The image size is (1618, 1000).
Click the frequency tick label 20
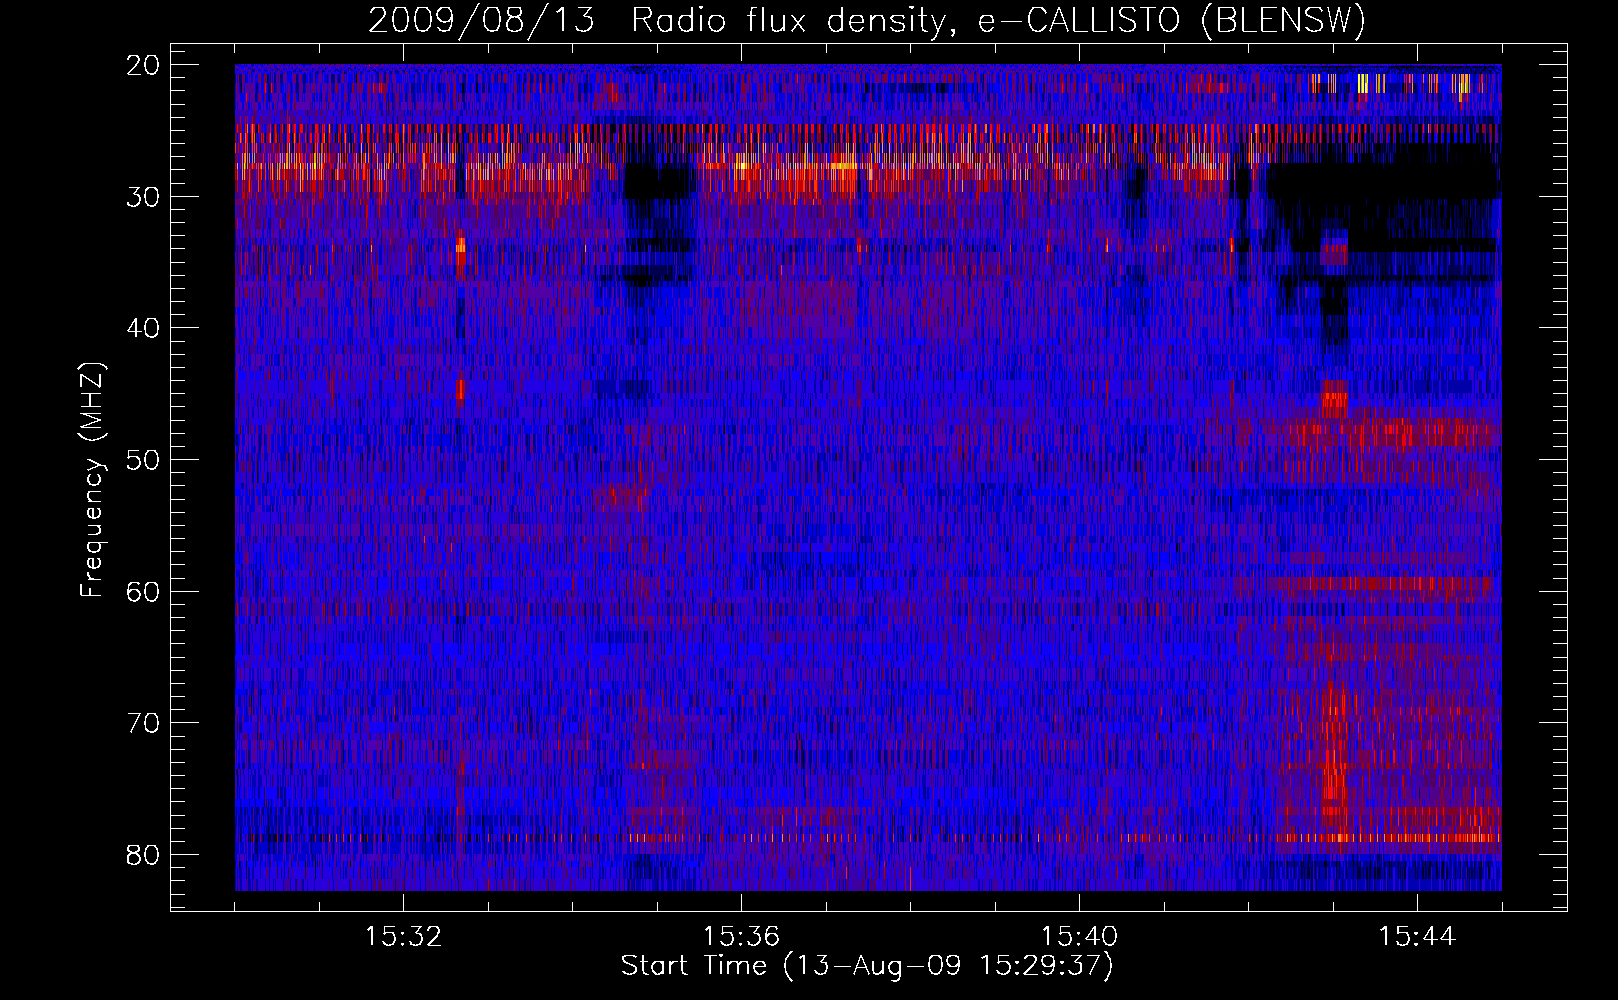[144, 65]
